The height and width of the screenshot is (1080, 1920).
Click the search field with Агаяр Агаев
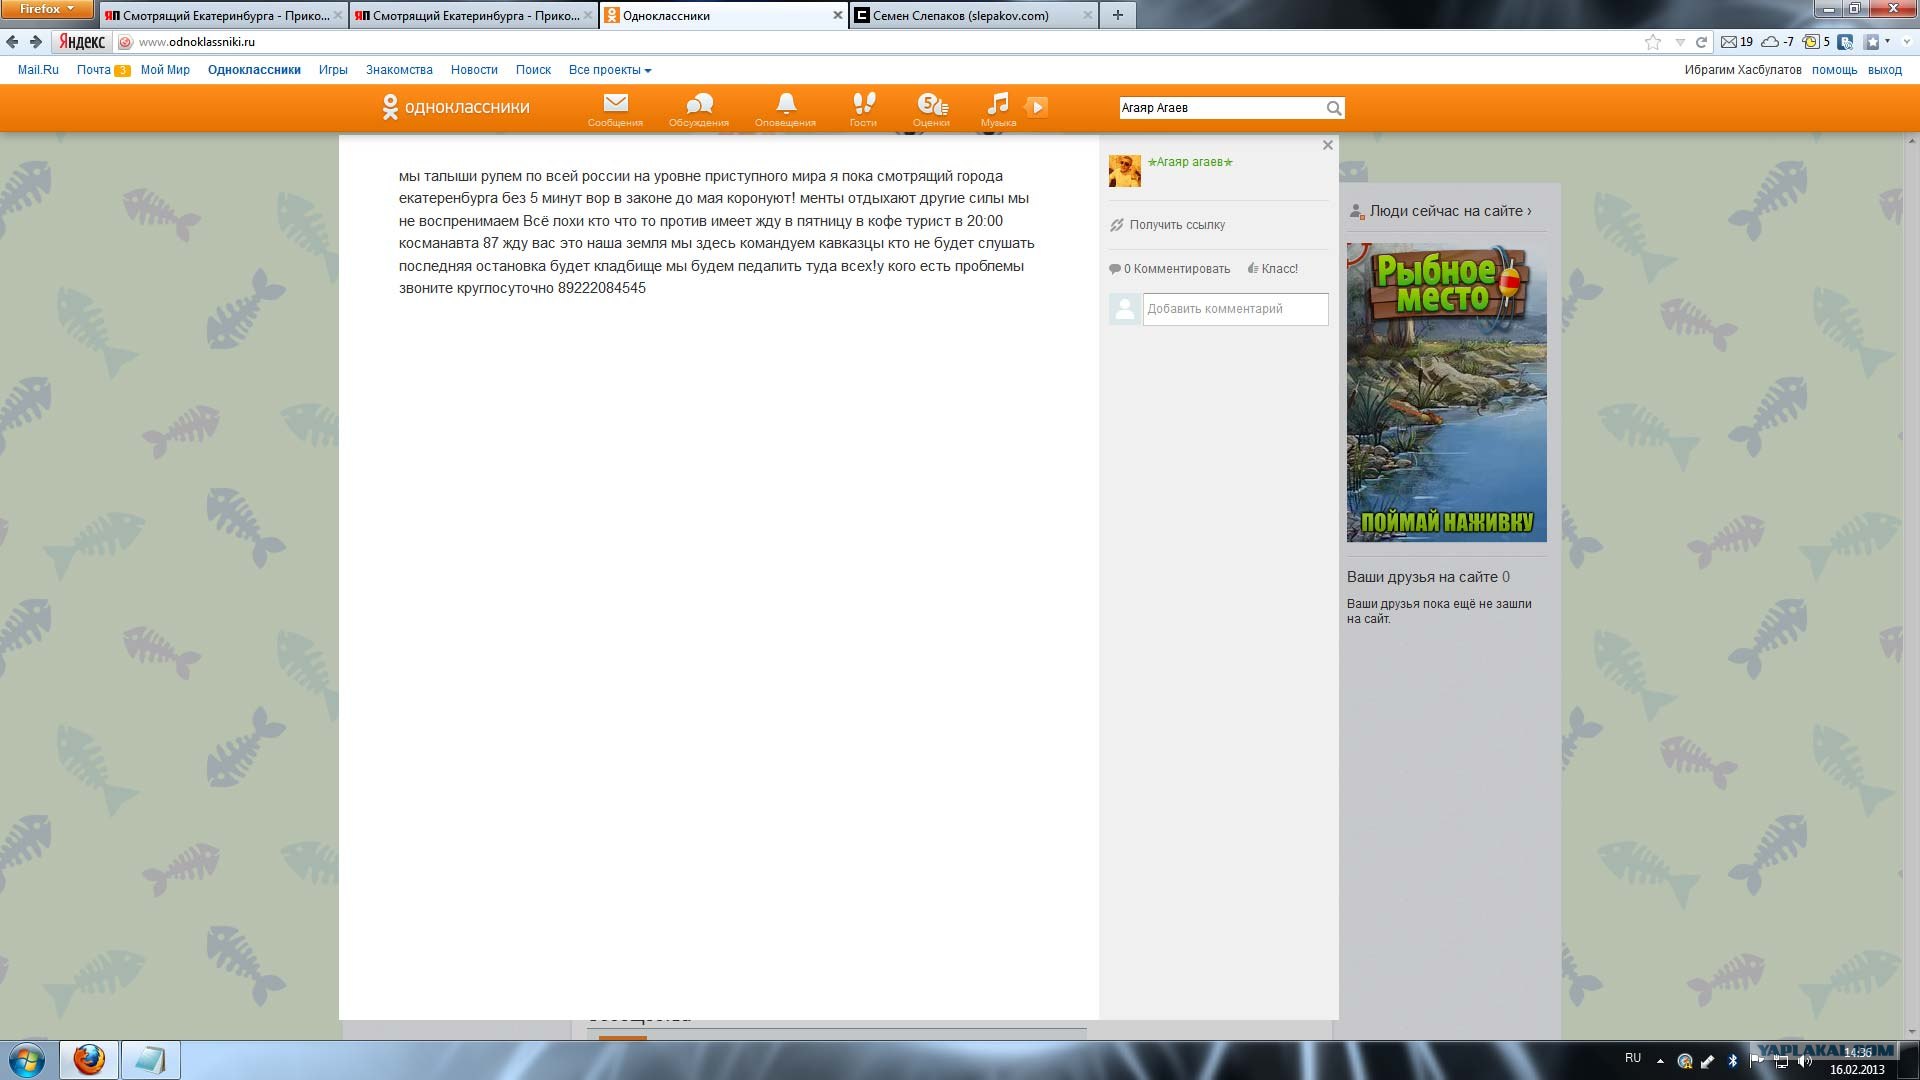click(x=1221, y=108)
